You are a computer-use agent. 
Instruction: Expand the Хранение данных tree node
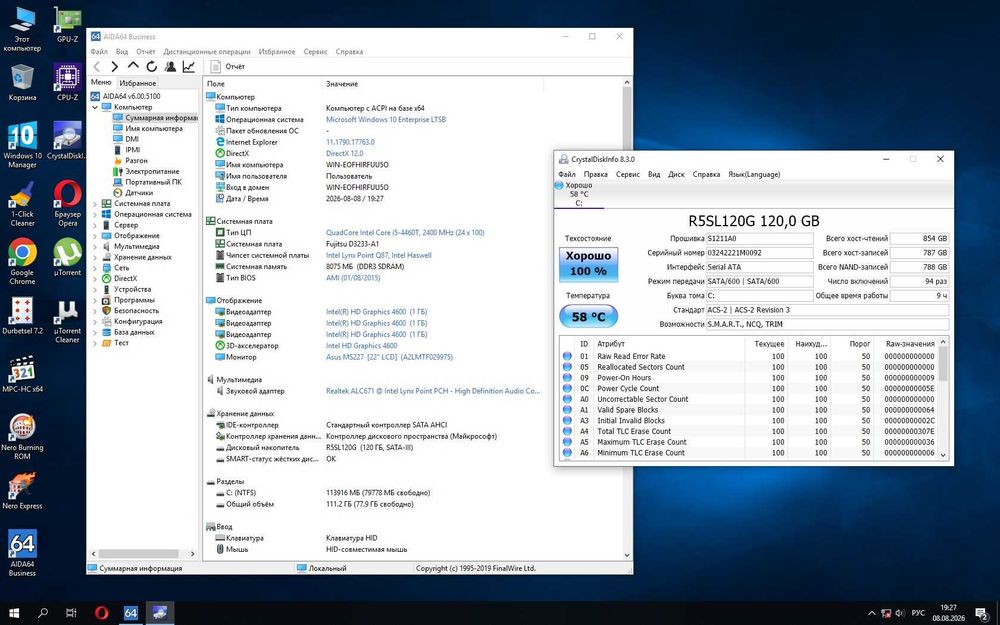95,257
